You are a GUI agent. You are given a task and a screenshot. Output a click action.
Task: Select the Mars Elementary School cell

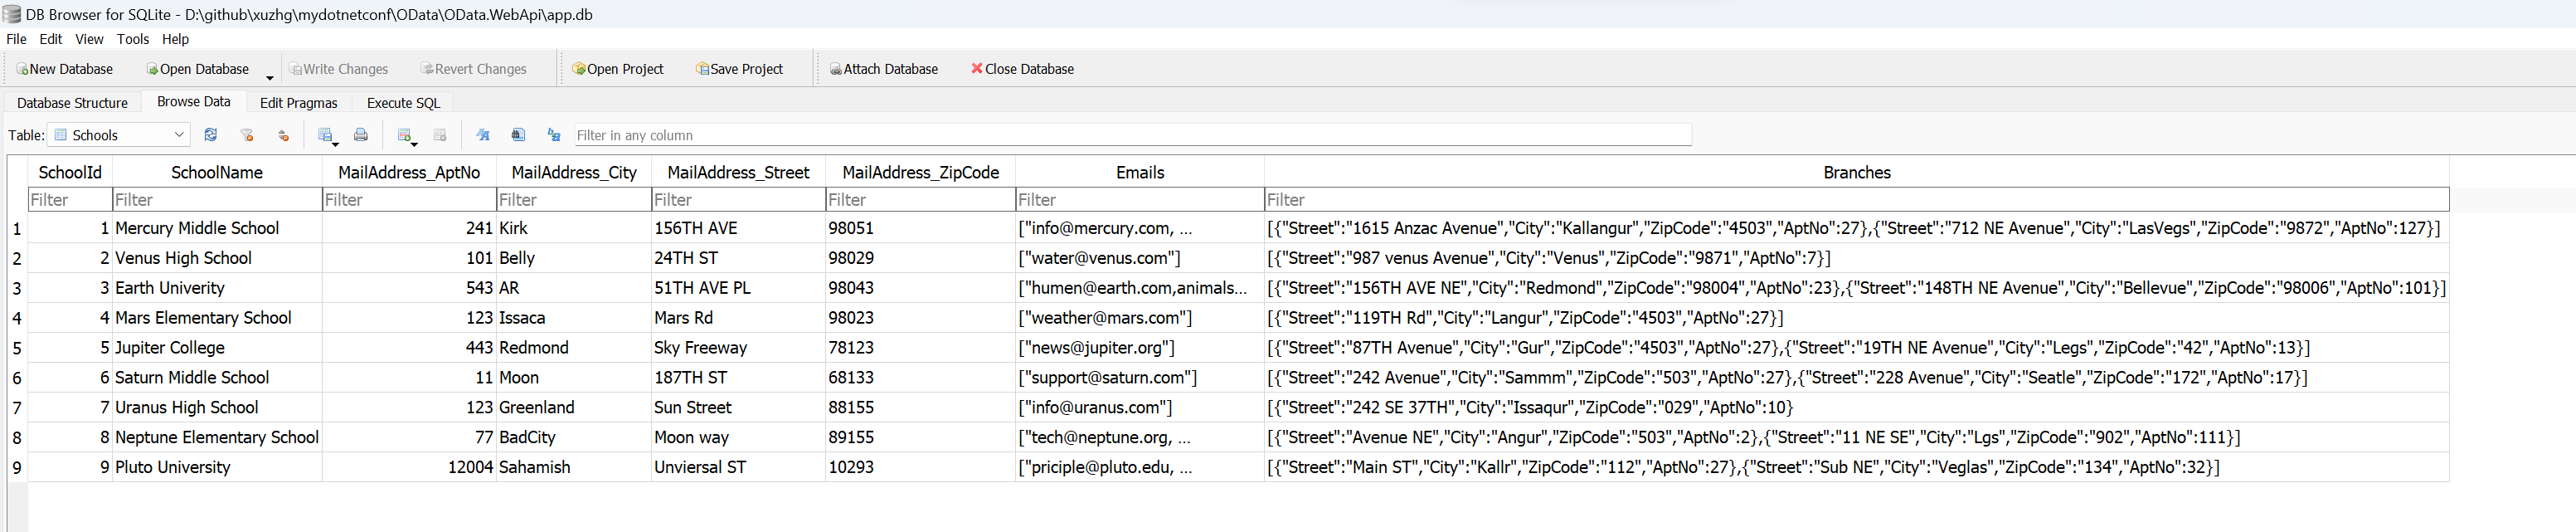pos(217,318)
